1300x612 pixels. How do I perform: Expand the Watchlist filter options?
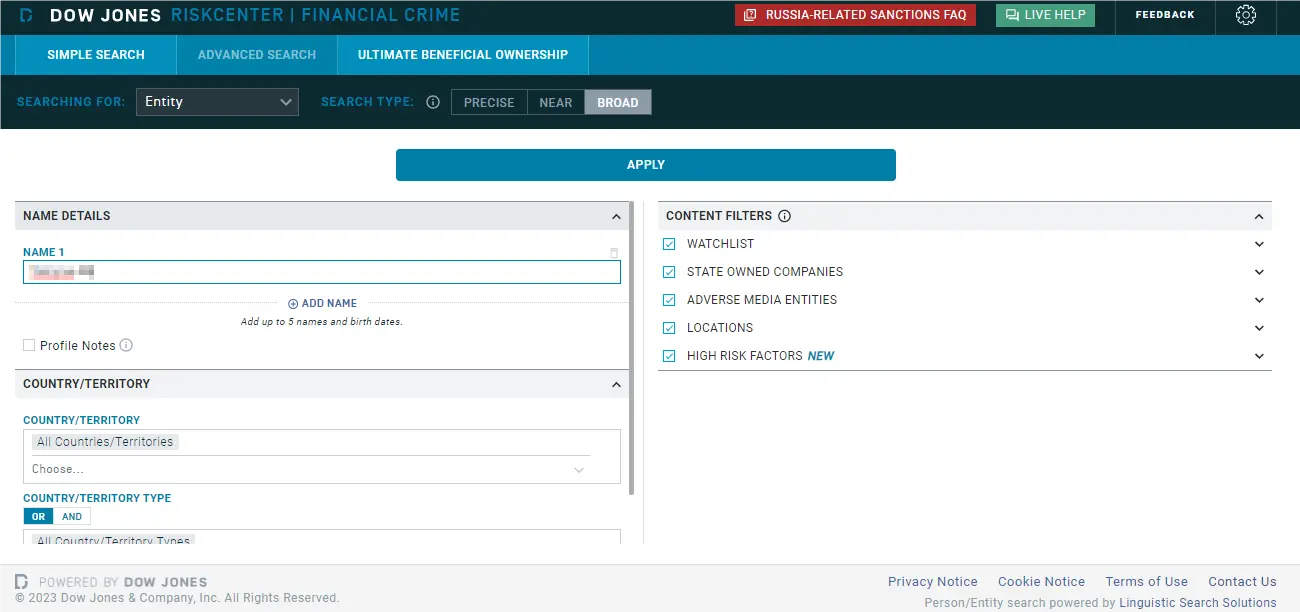(x=1259, y=244)
